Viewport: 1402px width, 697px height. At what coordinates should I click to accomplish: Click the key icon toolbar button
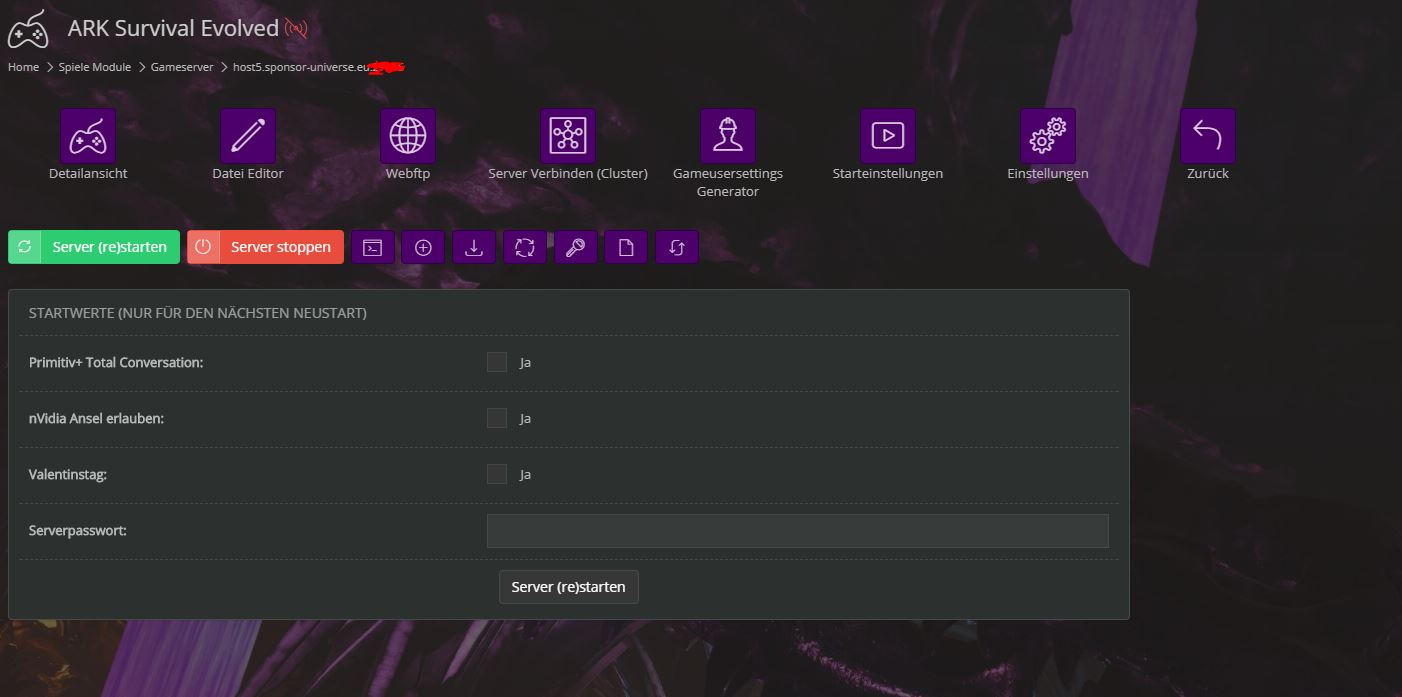pyautogui.click(x=575, y=248)
